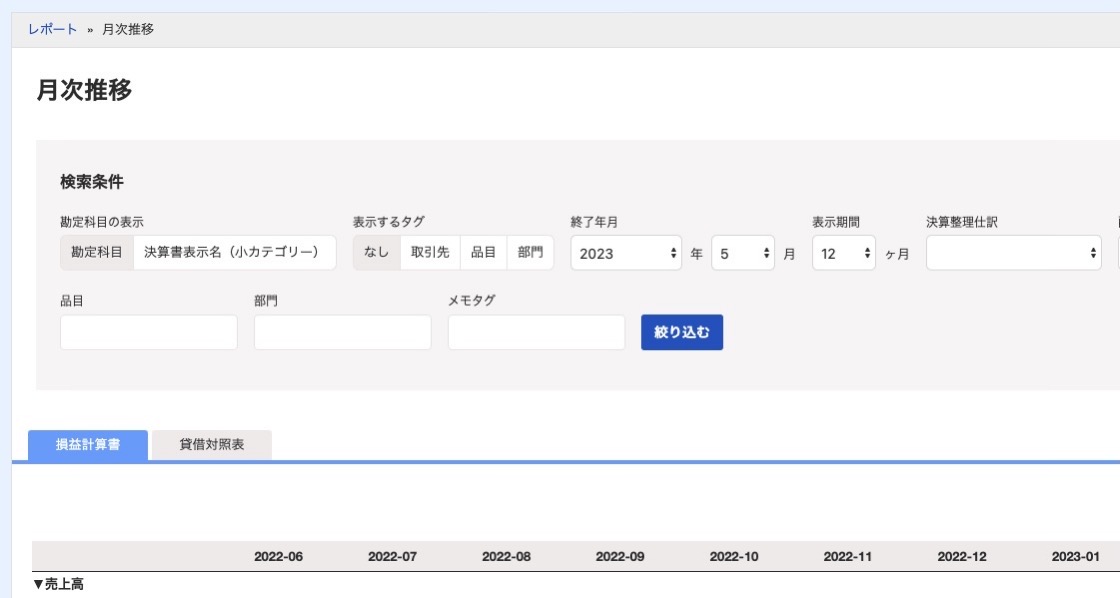The image size is (1120, 598).
Task: Open the 決算整理仕訳 dropdown
Action: (1014, 253)
